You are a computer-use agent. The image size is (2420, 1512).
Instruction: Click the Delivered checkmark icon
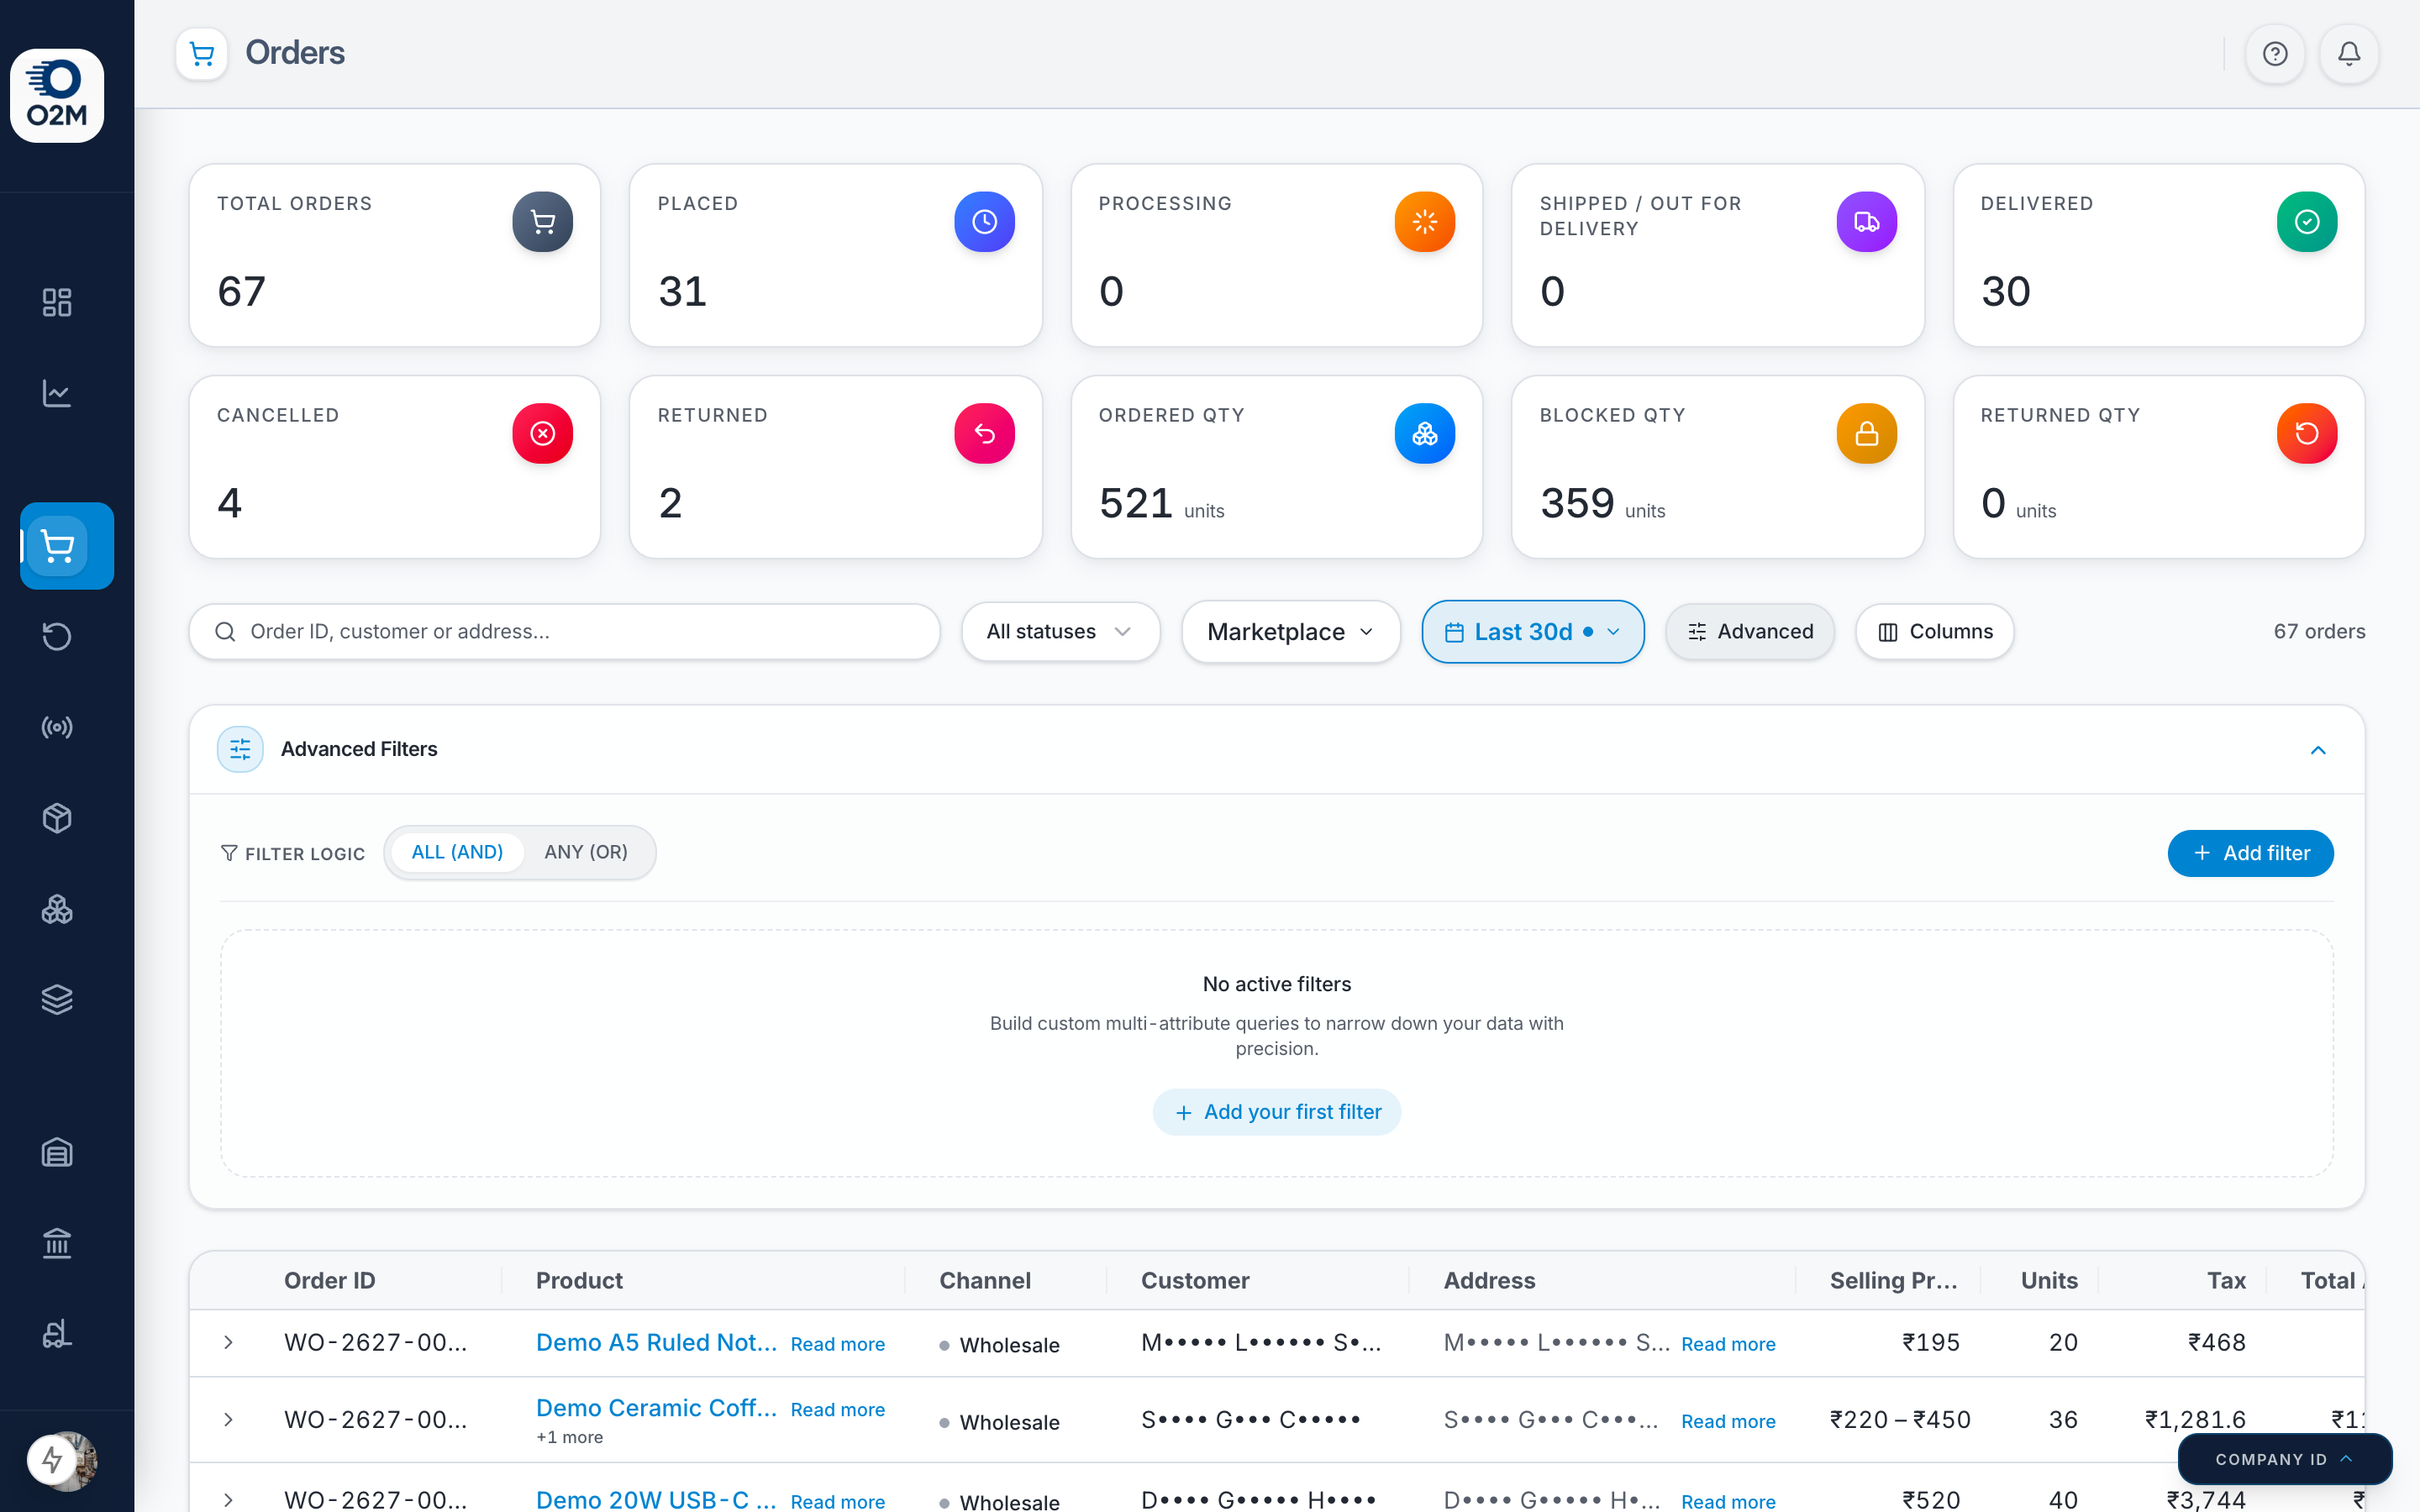click(2307, 221)
